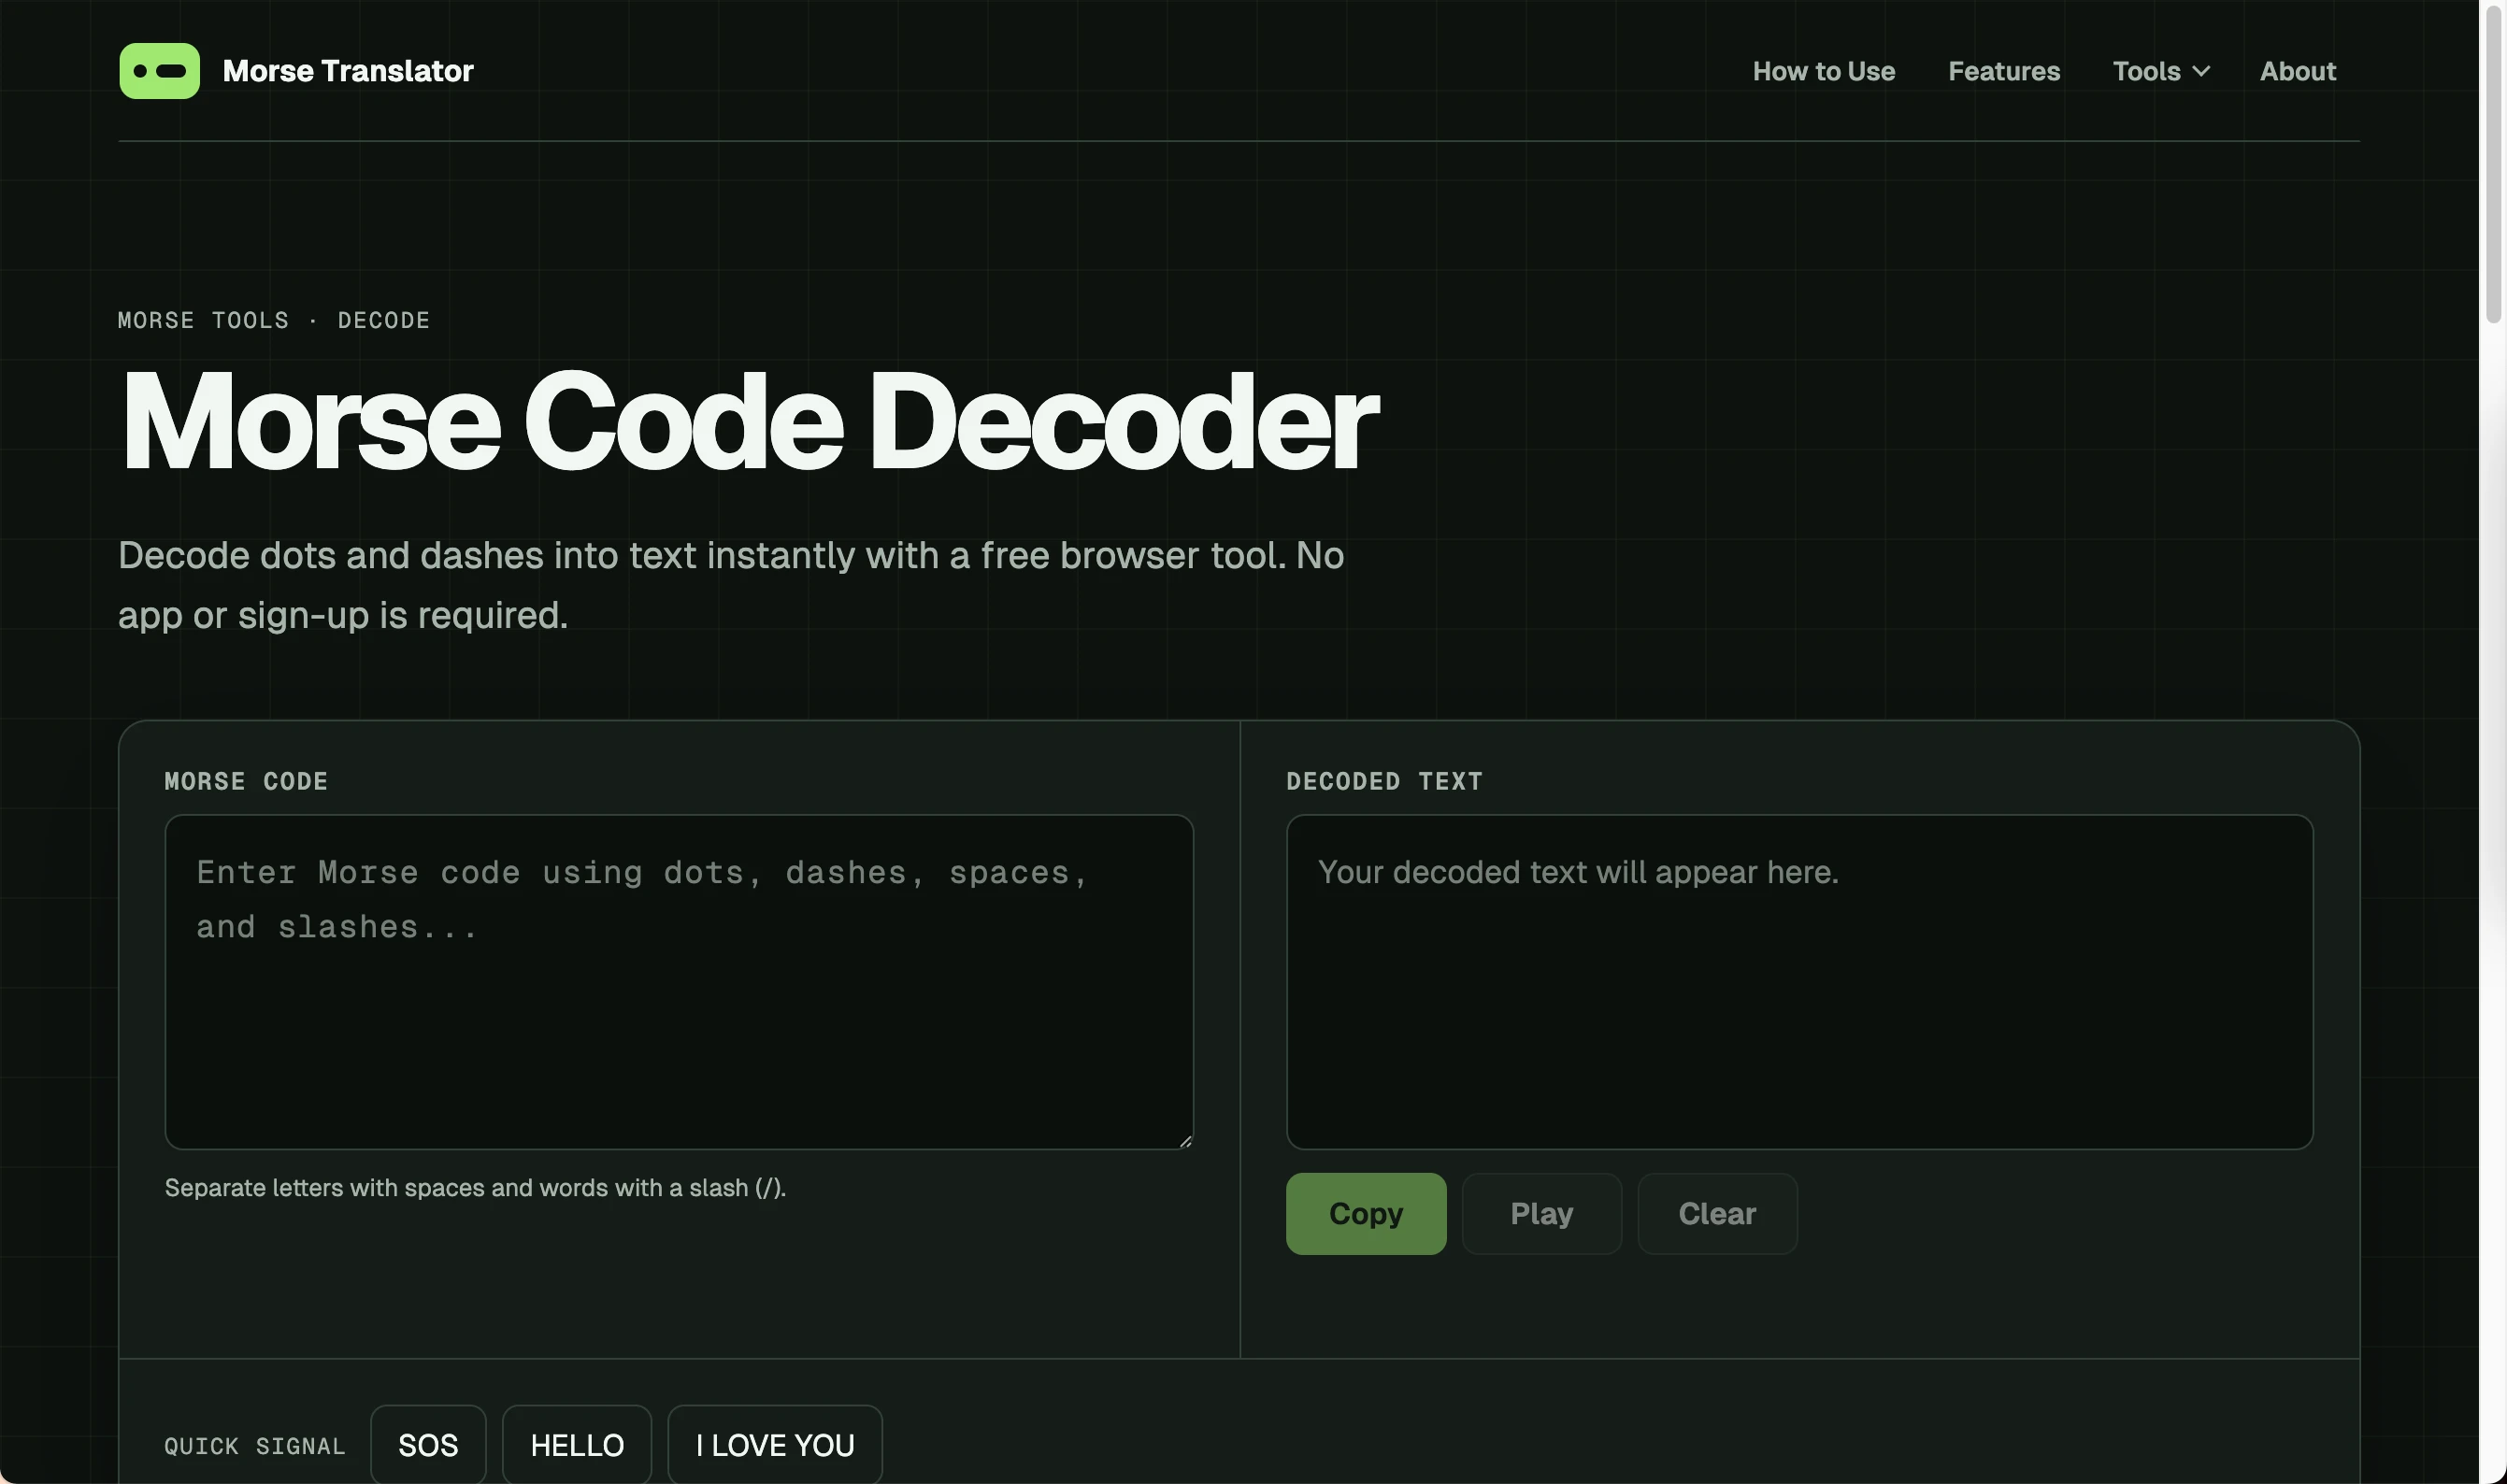Open the How to Use nav link

pyautogui.click(x=1823, y=71)
